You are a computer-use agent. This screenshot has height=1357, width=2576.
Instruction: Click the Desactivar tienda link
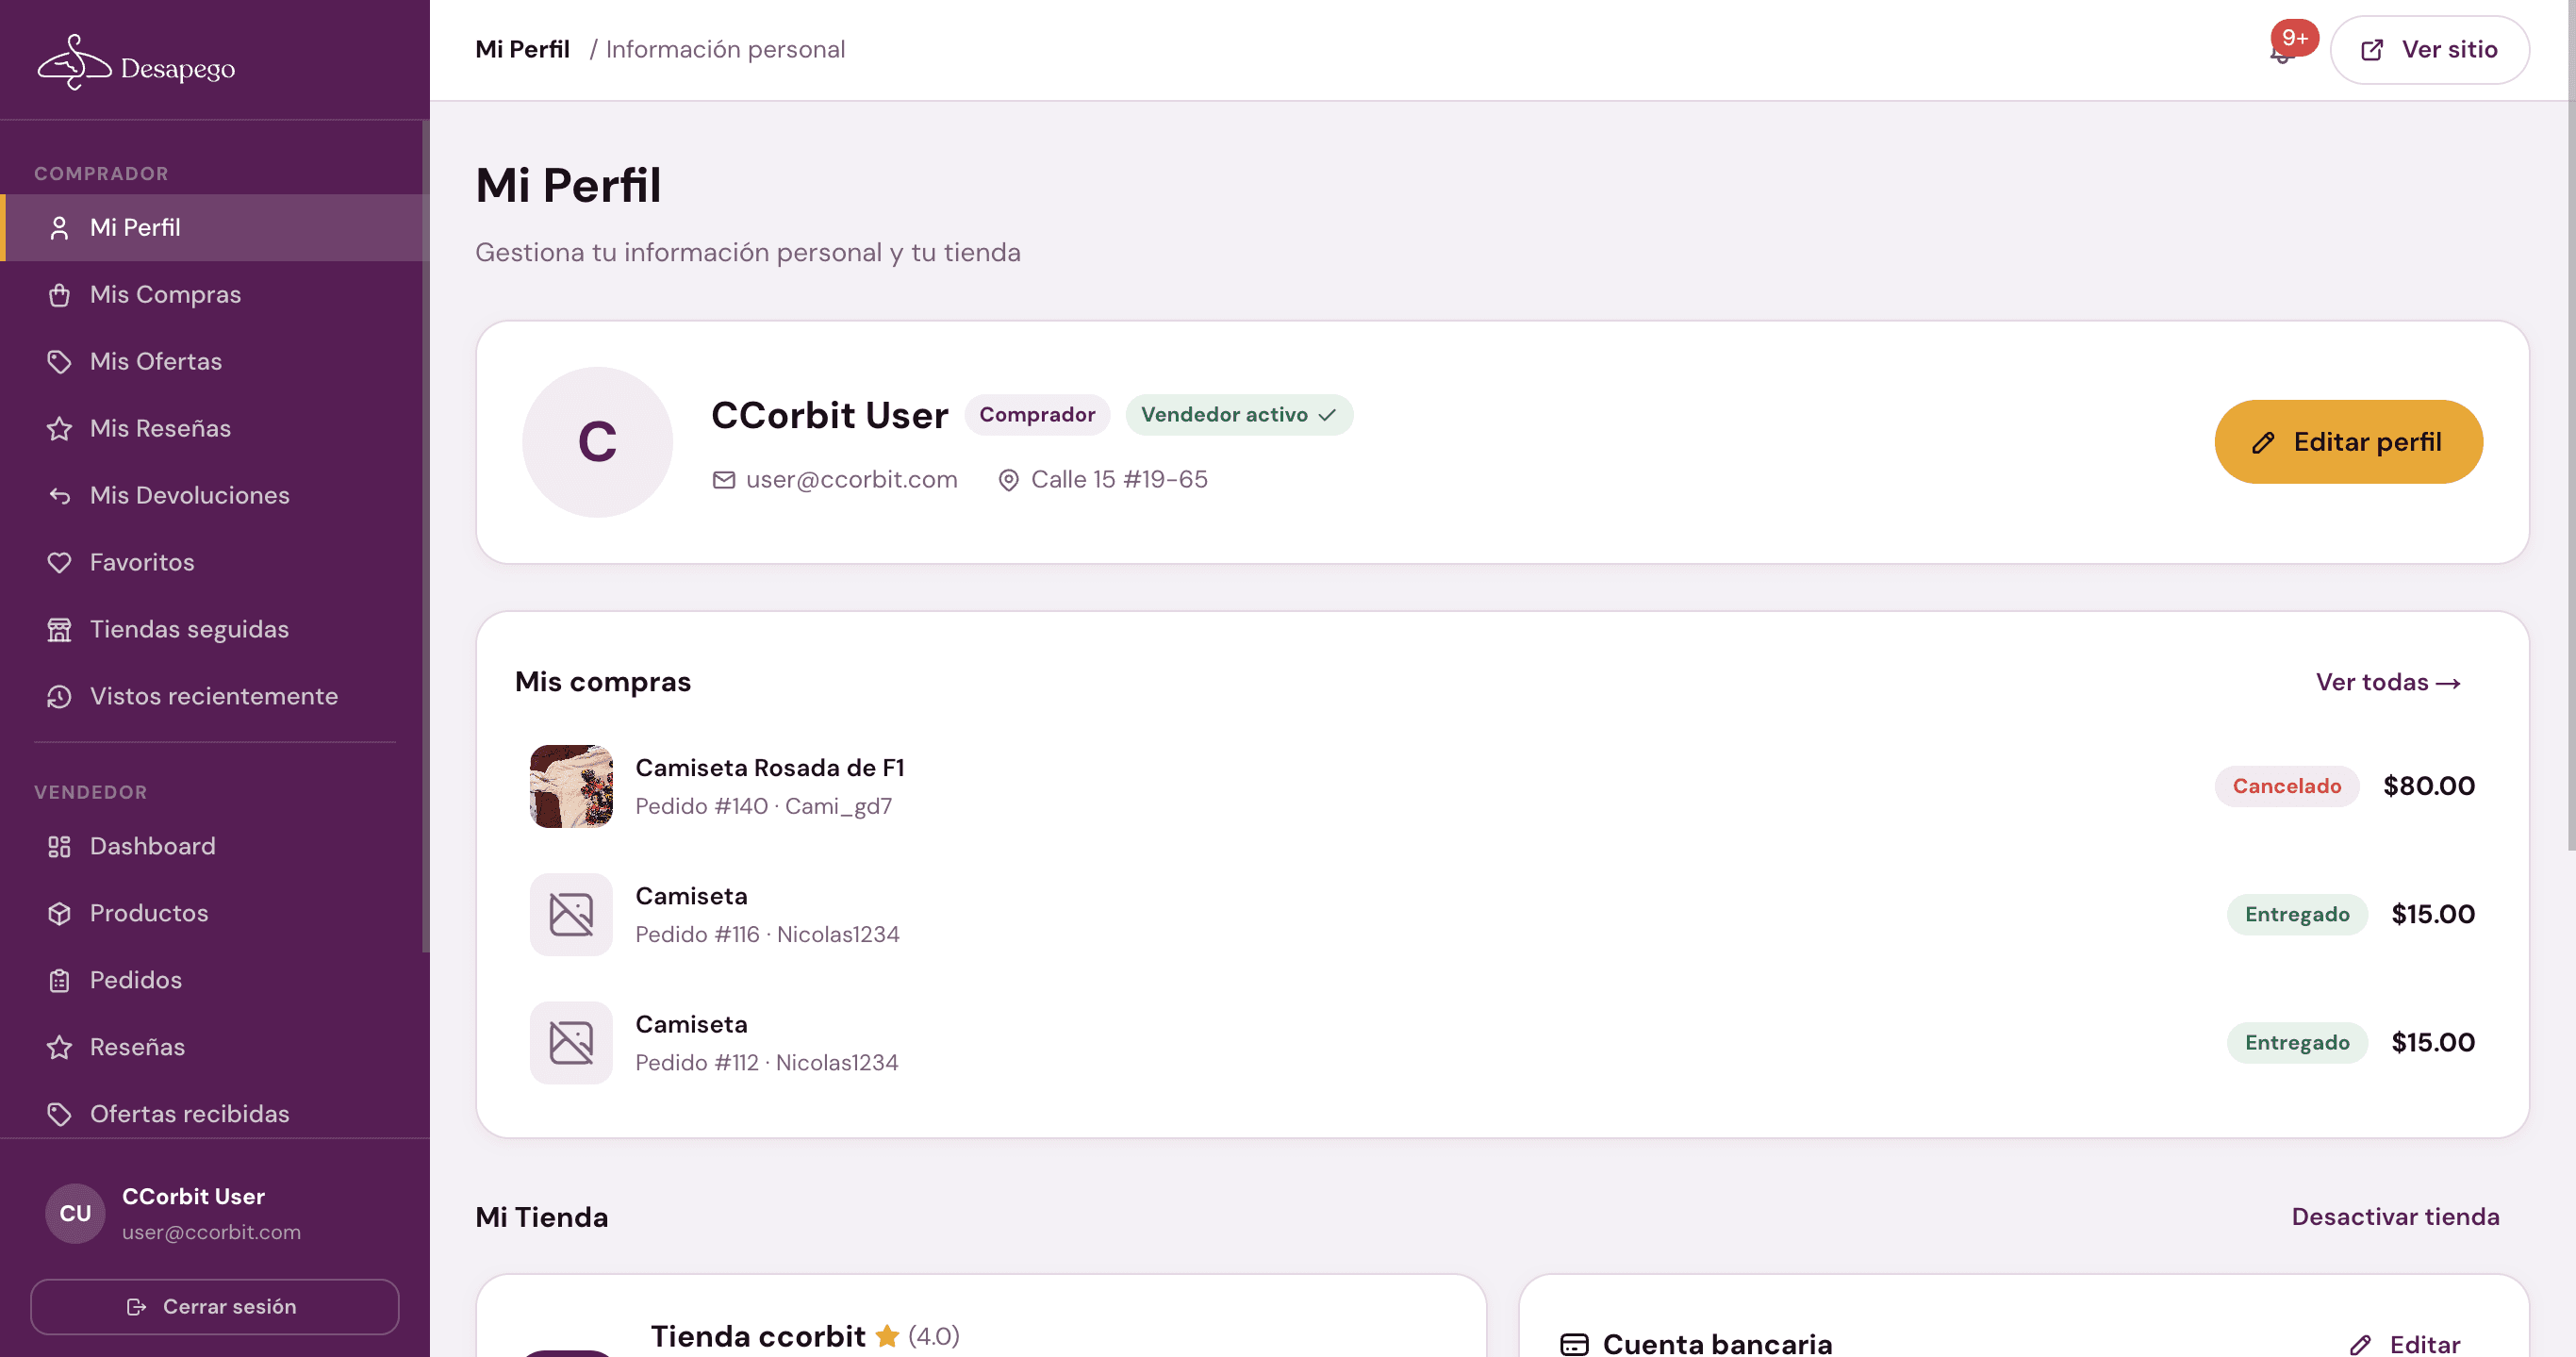click(2395, 1217)
